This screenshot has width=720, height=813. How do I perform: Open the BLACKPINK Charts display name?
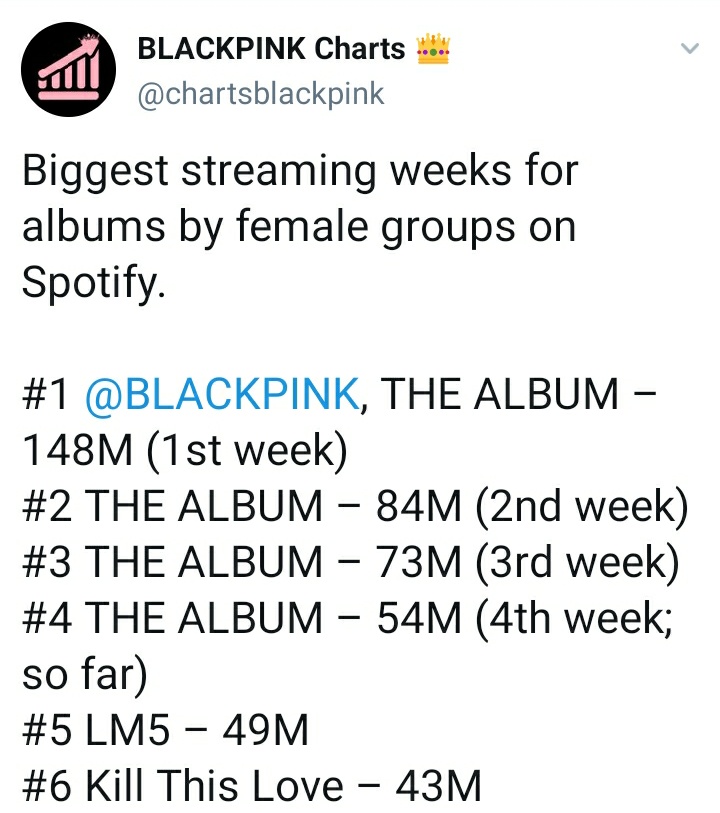(x=271, y=49)
